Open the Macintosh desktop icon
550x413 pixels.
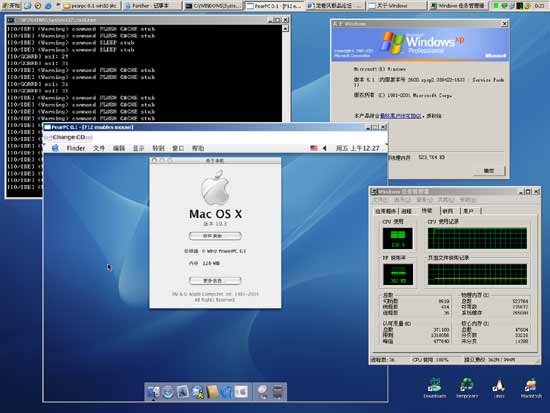pos(531,388)
